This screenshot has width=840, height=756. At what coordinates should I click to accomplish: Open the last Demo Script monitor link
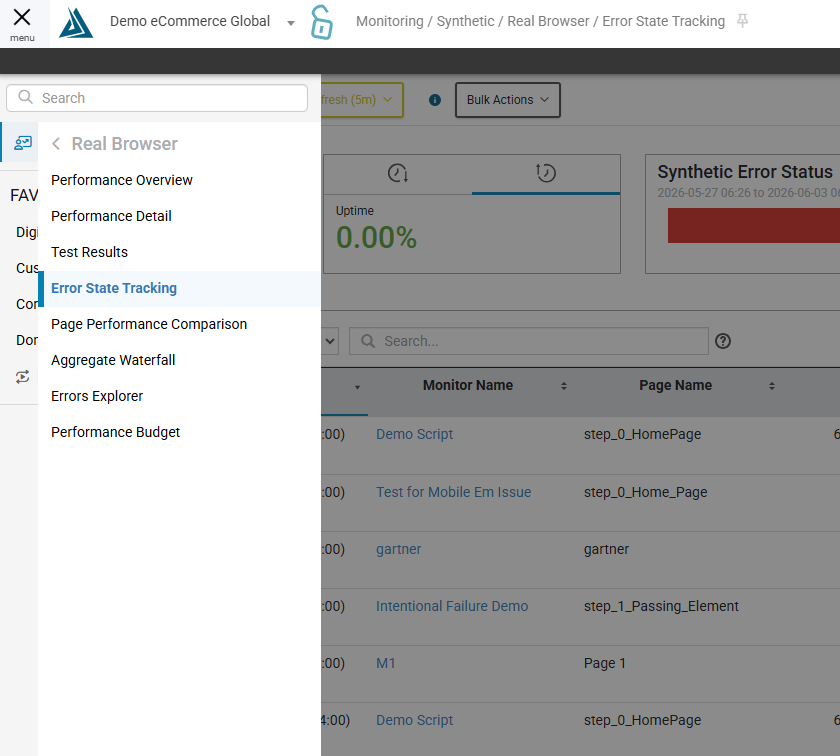[x=414, y=720]
